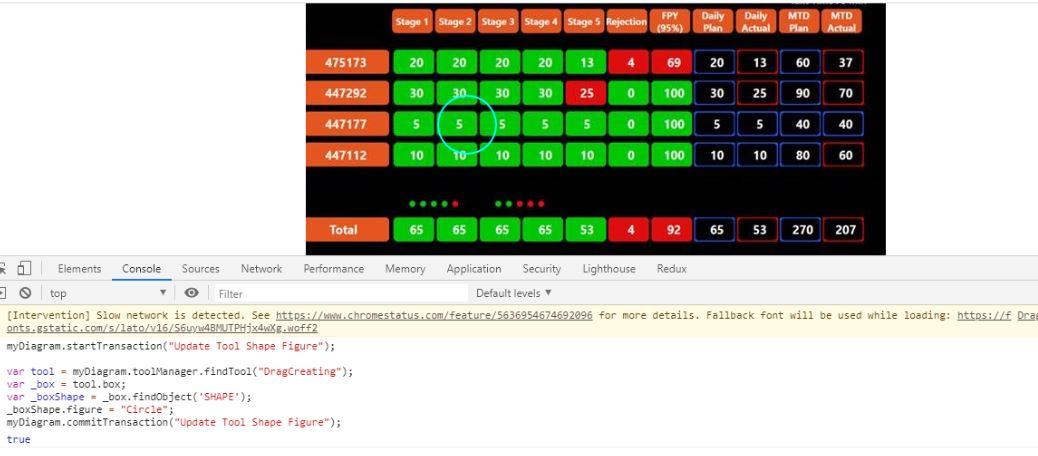The image size is (1038, 456).
Task: Select the 447177 row label
Action: (x=348, y=124)
